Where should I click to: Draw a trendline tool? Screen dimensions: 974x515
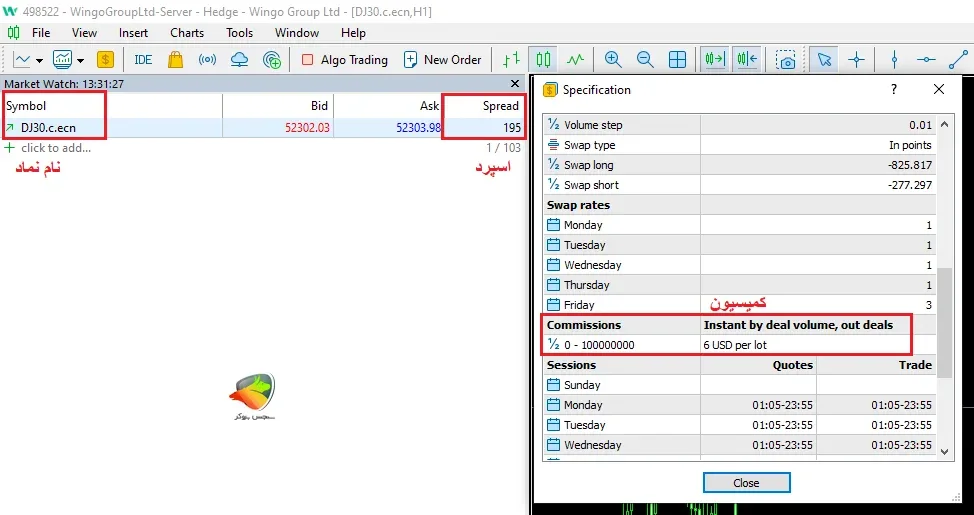pyautogui.click(x=958, y=60)
